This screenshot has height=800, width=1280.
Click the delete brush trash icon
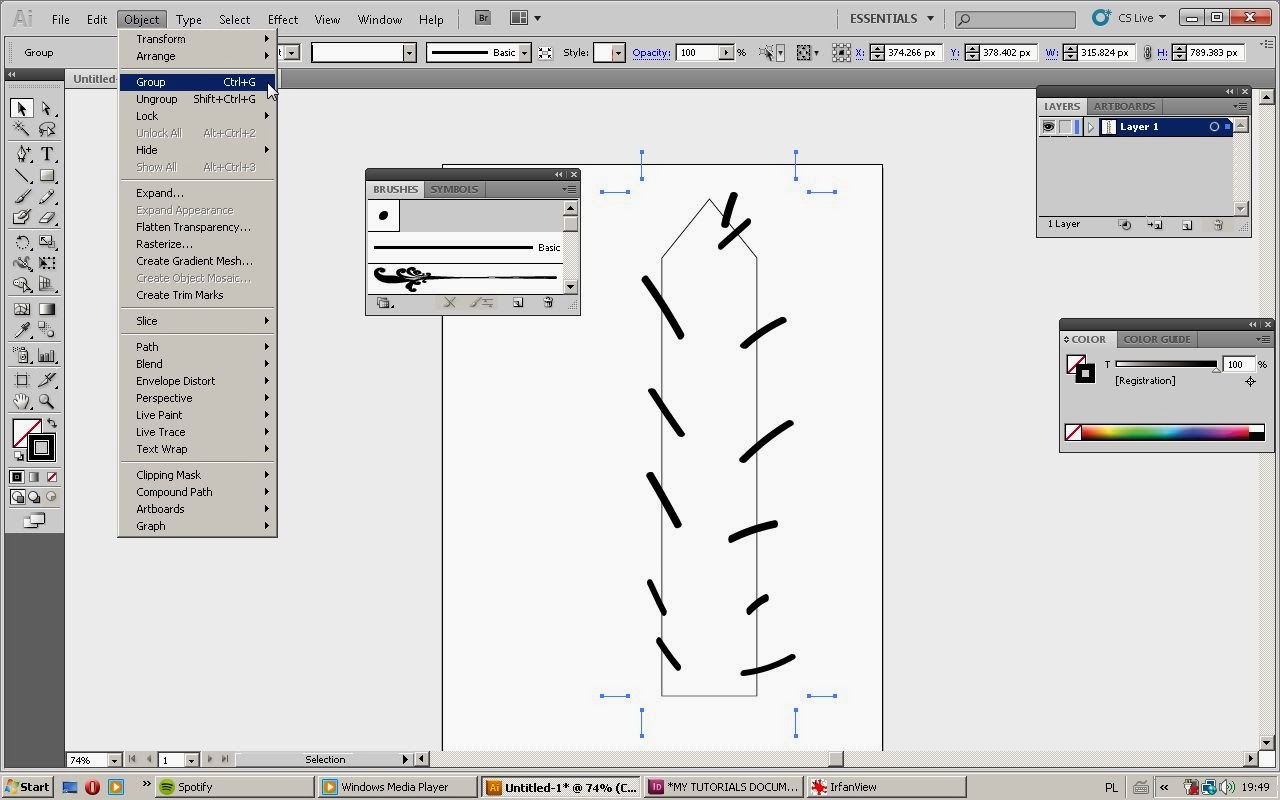548,303
